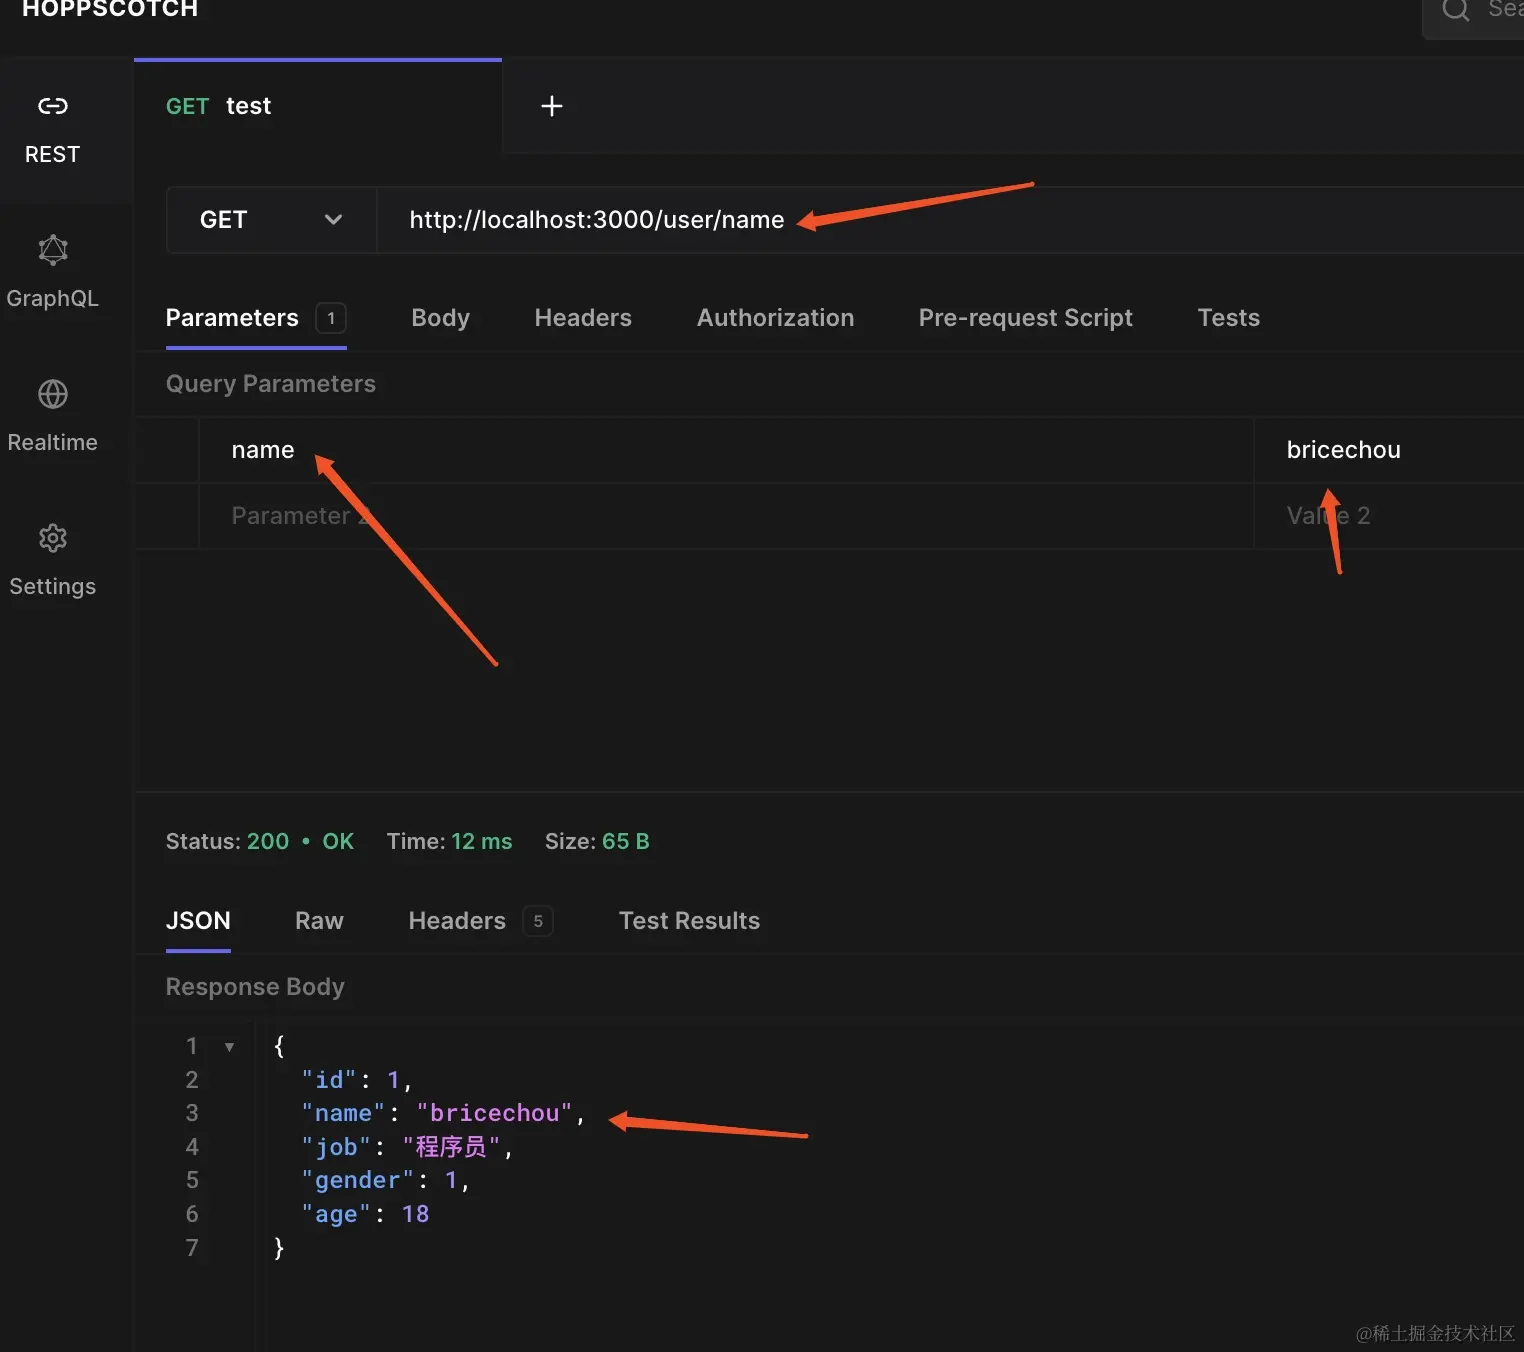Click the search magnifier icon at top
The height and width of the screenshot is (1352, 1524).
(x=1456, y=10)
